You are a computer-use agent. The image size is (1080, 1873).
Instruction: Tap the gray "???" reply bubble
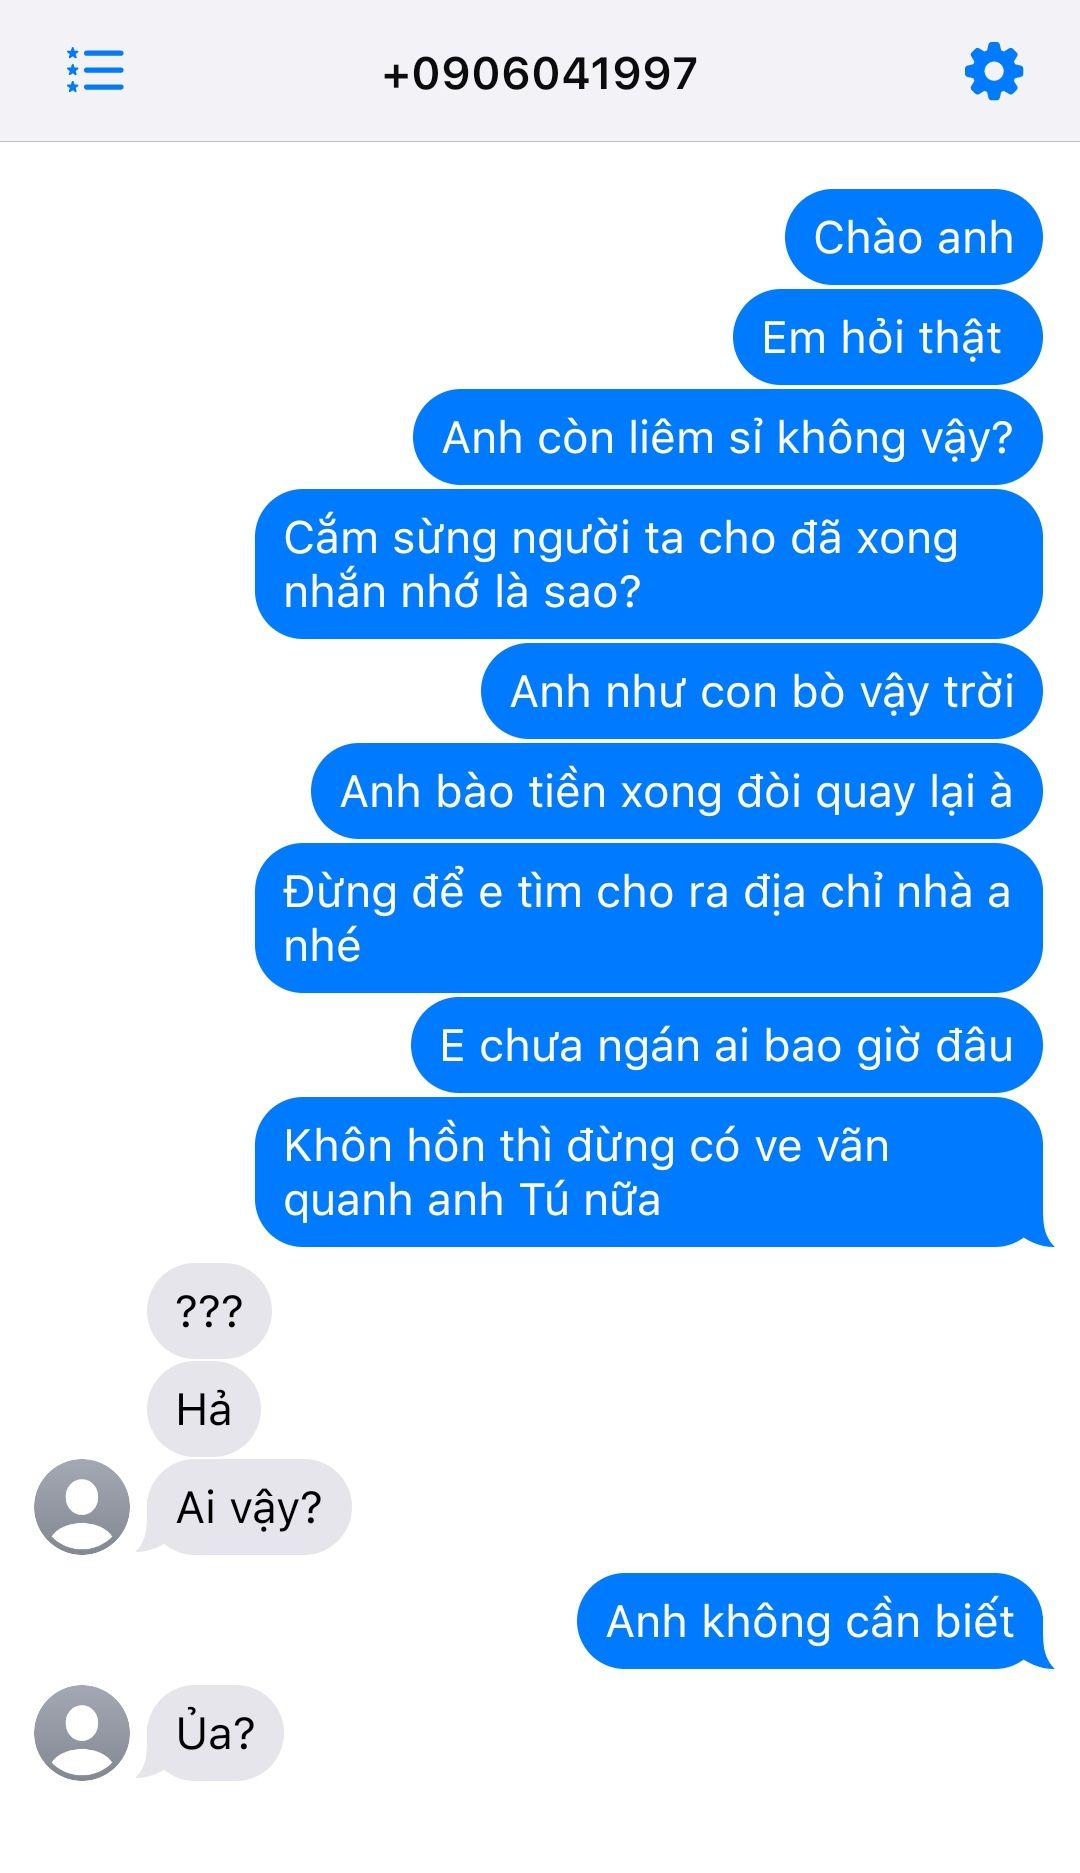209,1311
